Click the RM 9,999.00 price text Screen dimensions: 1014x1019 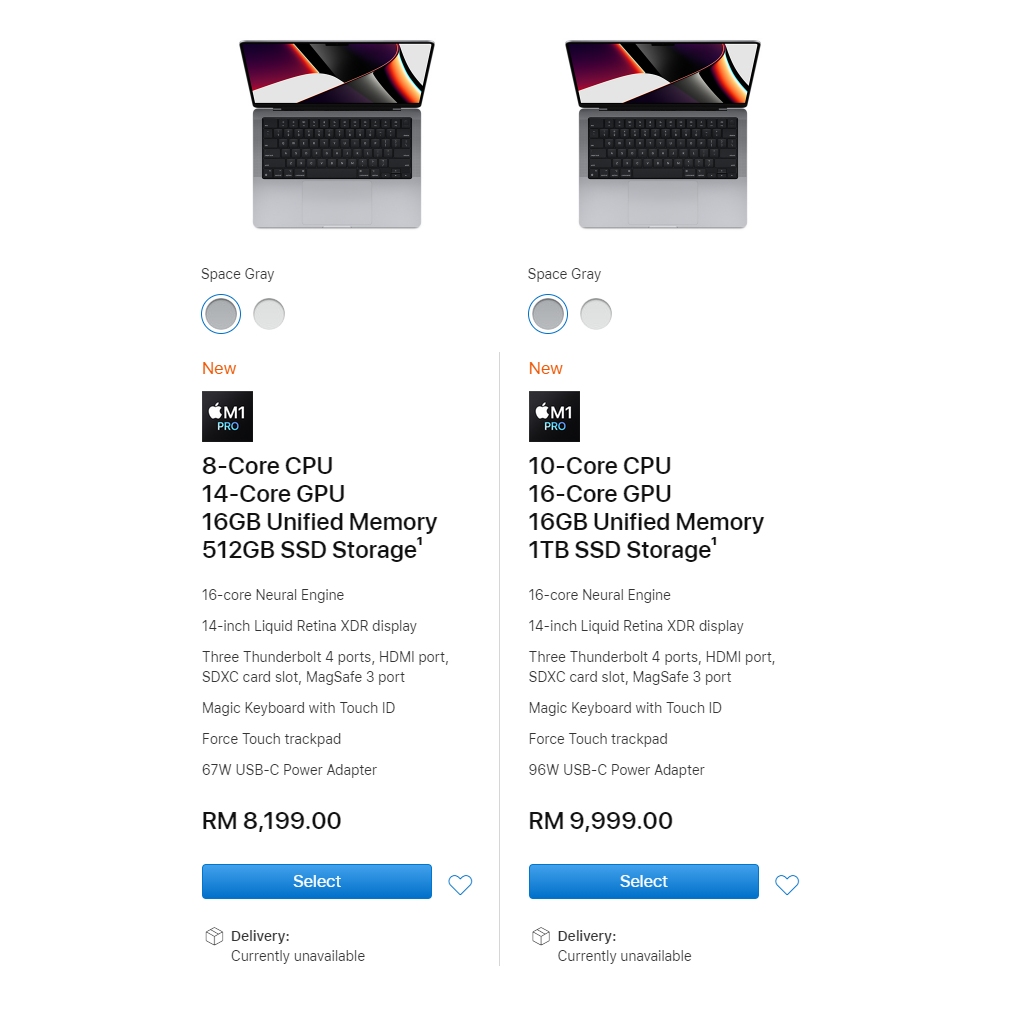pyautogui.click(x=601, y=821)
